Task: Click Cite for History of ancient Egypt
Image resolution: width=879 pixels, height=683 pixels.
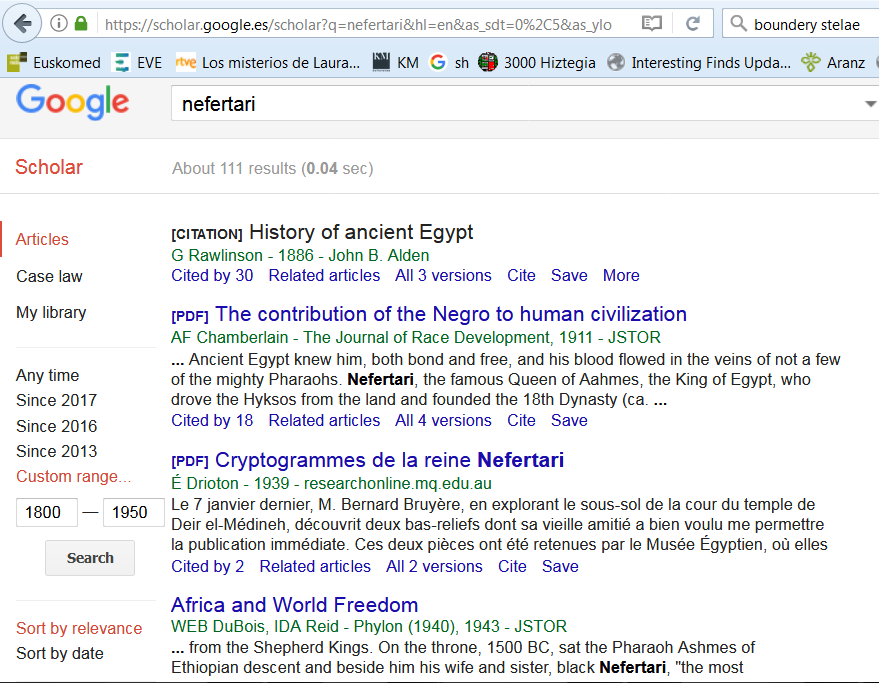Action: tap(521, 275)
